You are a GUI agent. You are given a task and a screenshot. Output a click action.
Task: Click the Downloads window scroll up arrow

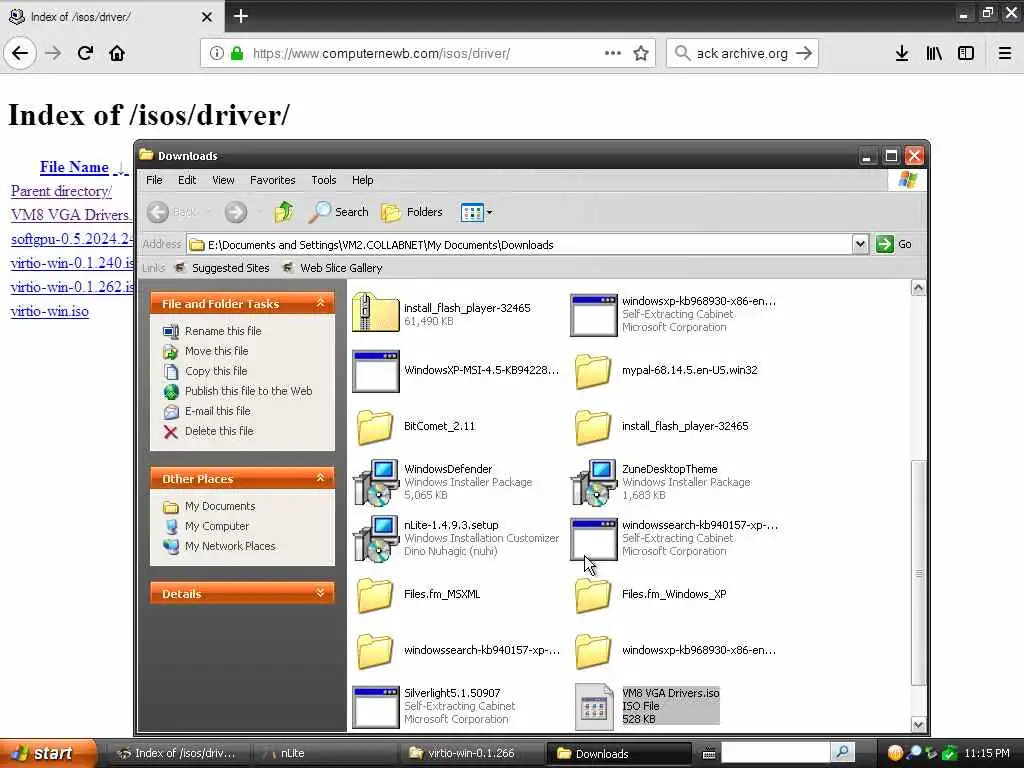pos(918,288)
